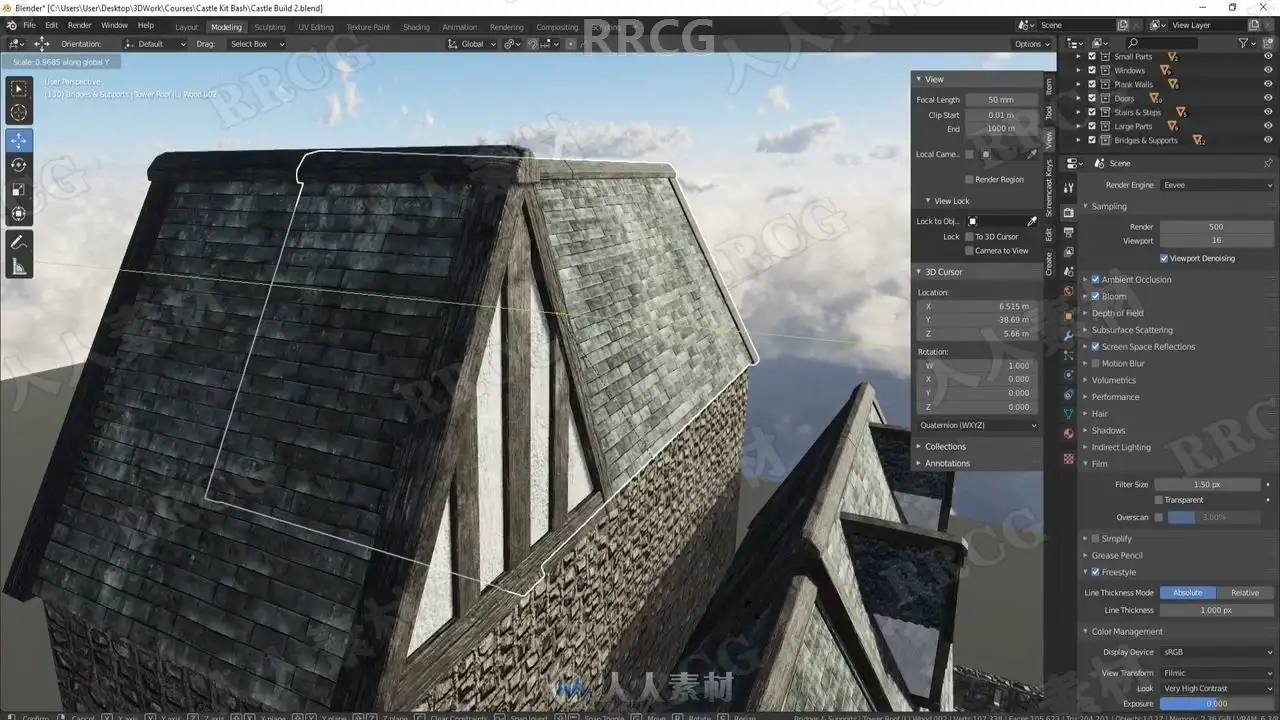The width and height of the screenshot is (1280, 720).
Task: Open the viewport Options popover
Action: coord(1031,44)
